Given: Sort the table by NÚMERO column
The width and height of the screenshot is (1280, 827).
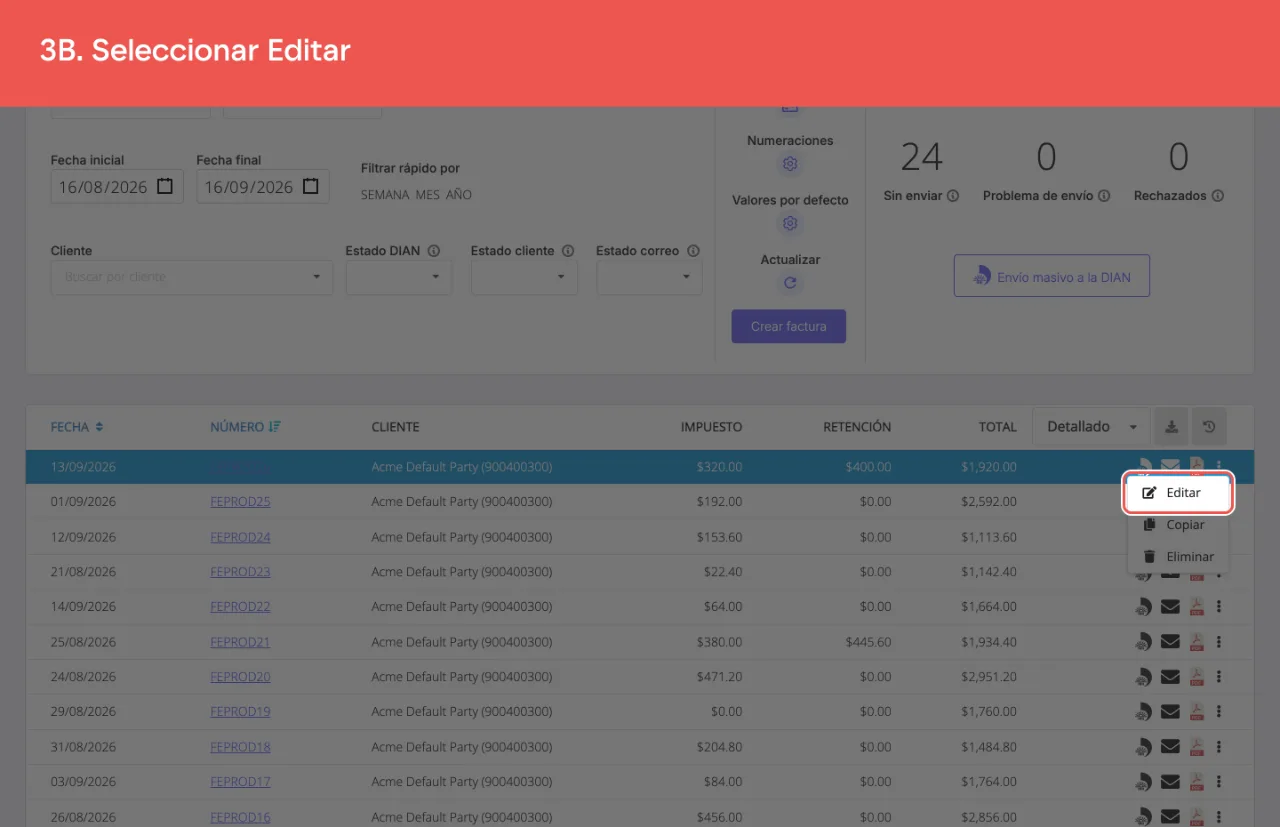Looking at the screenshot, I should (x=246, y=427).
